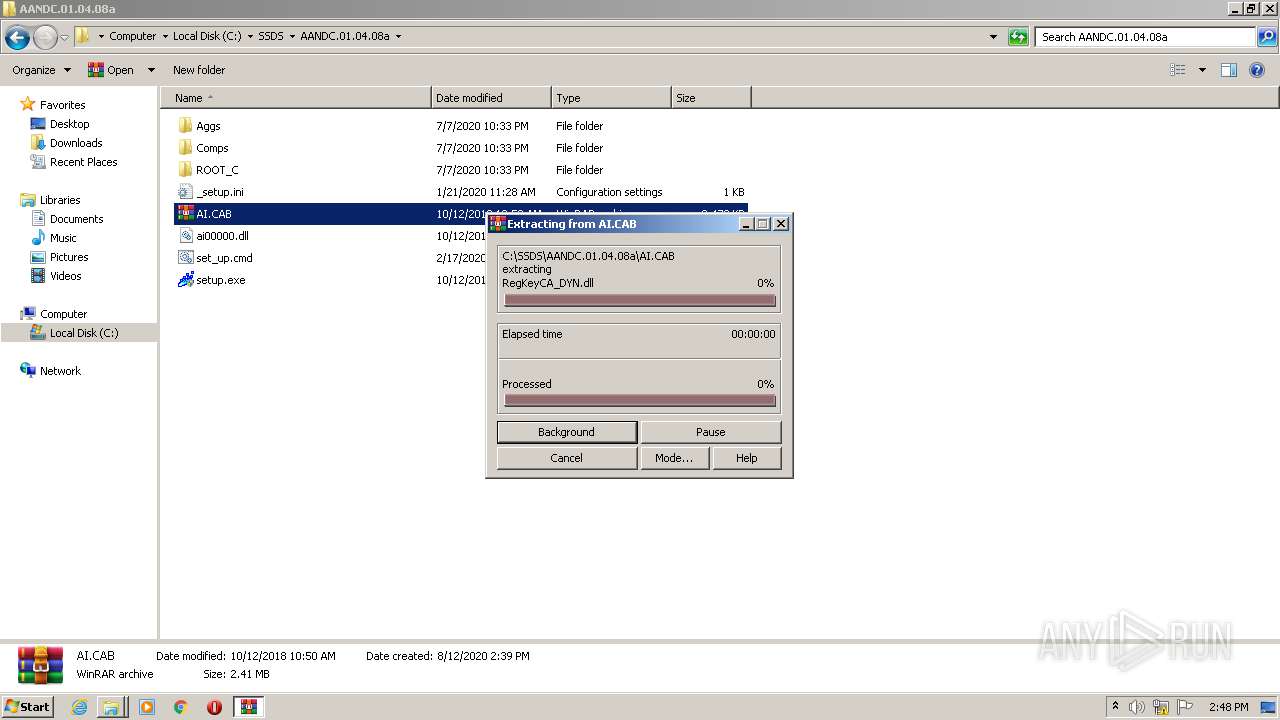Screen dimensions: 1280x720
Task: Select the Aggs folder icon
Action: coord(185,126)
